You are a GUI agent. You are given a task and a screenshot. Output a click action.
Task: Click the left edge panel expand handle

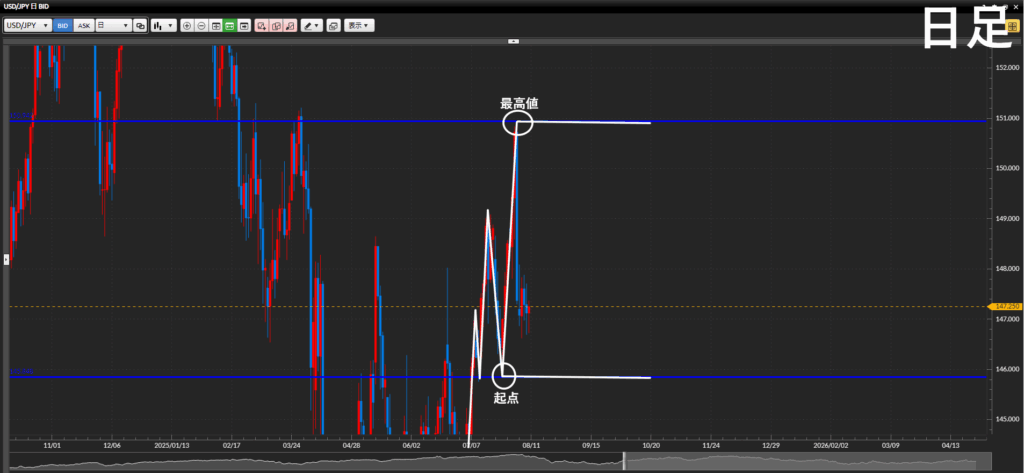coord(5,259)
